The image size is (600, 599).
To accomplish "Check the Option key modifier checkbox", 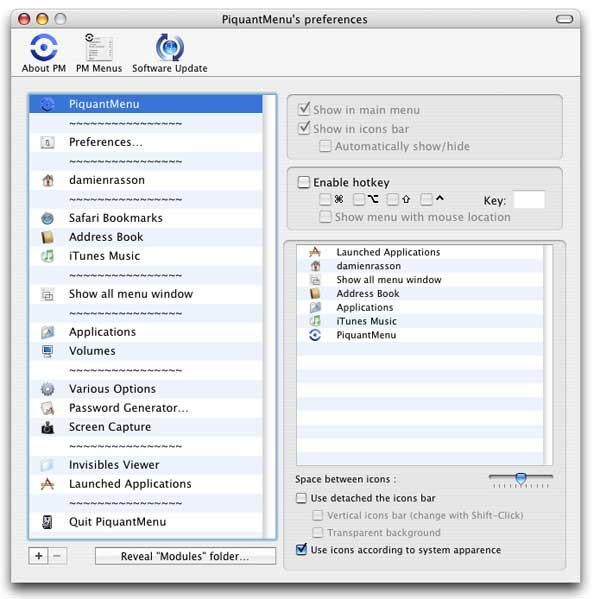I will (359, 199).
